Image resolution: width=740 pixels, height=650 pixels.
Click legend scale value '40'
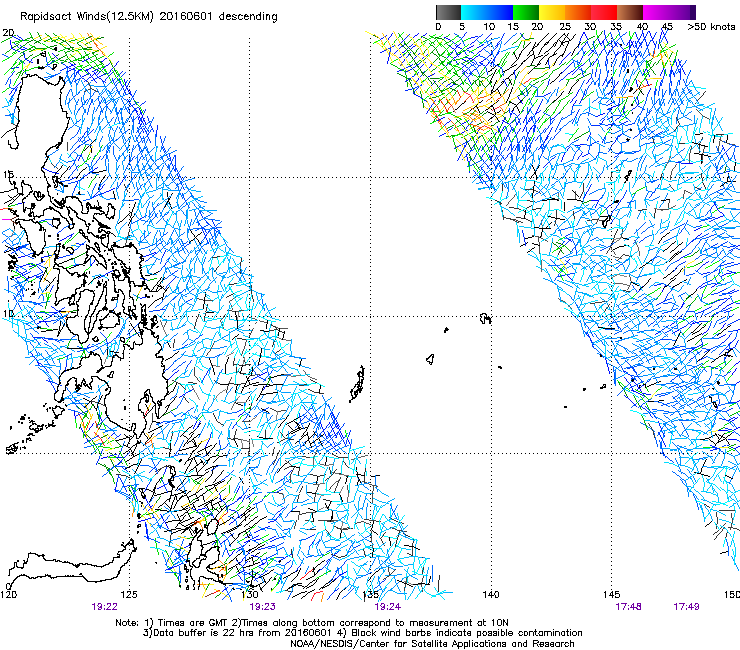point(642,26)
